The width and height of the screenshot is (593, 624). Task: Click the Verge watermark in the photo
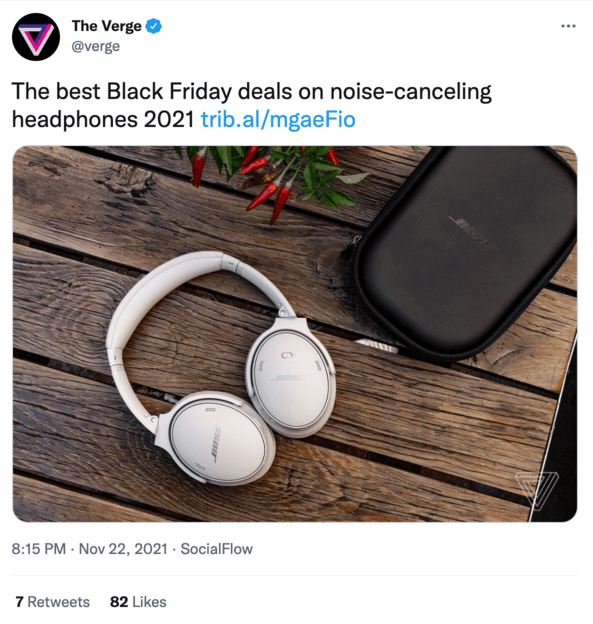click(536, 489)
